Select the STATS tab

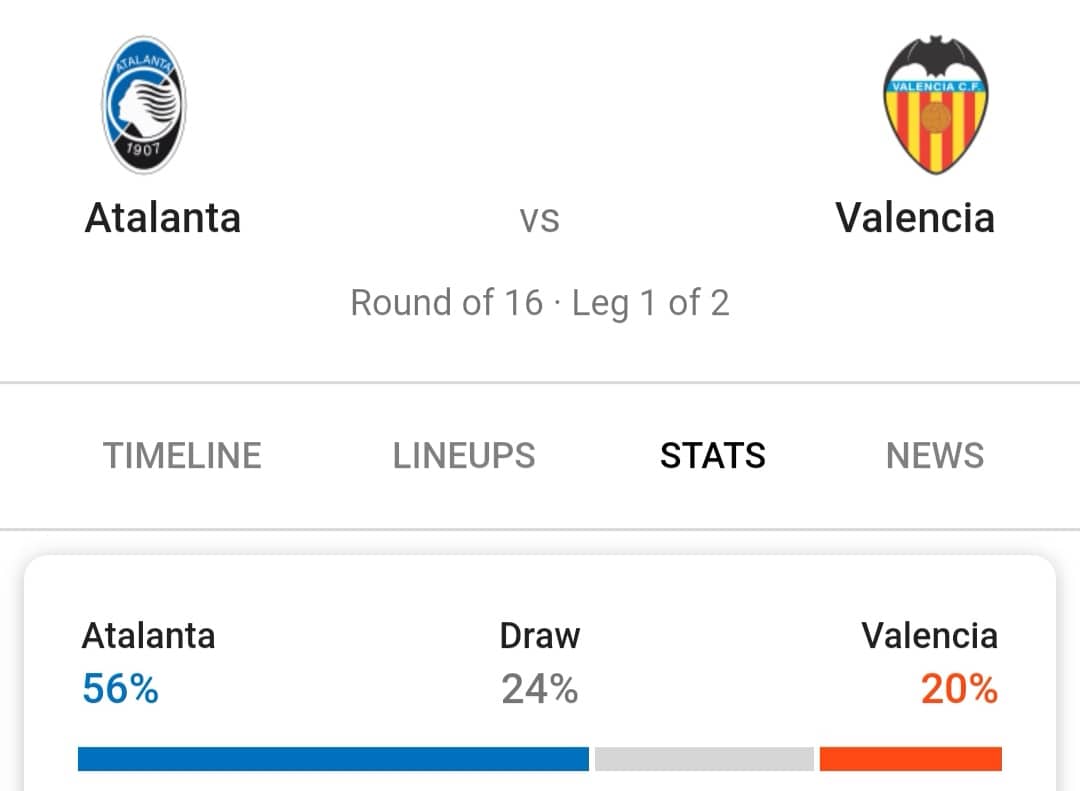coord(712,455)
